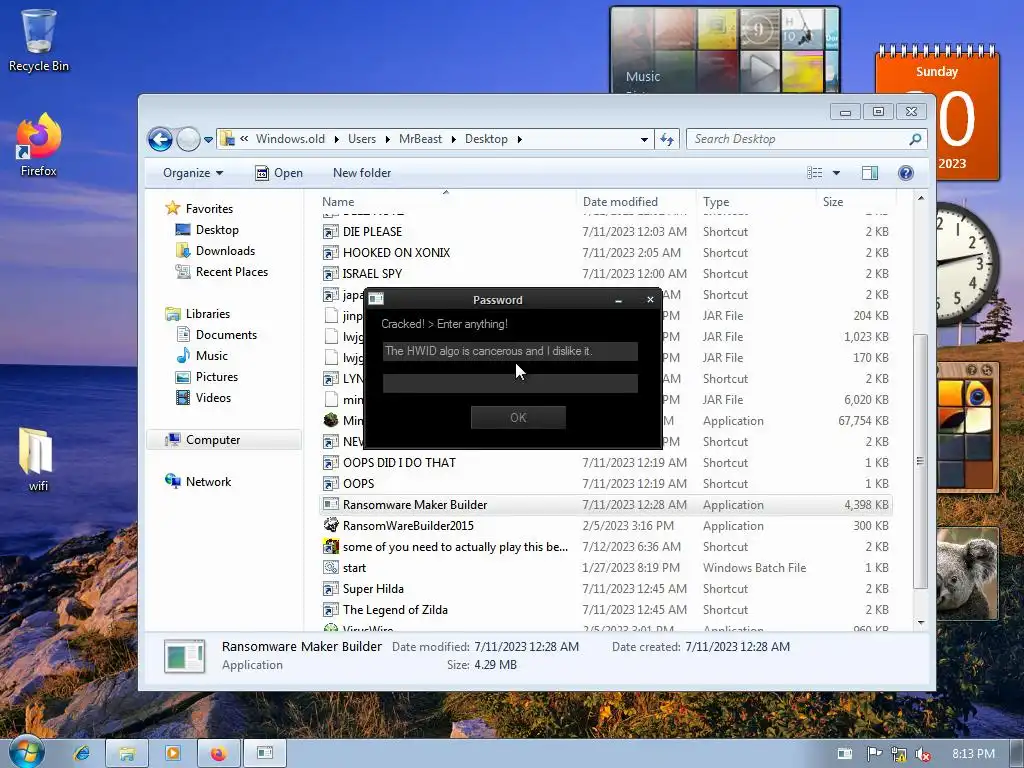Click the Explorer forward navigation arrow
1024x768 pixels.
pos(188,139)
